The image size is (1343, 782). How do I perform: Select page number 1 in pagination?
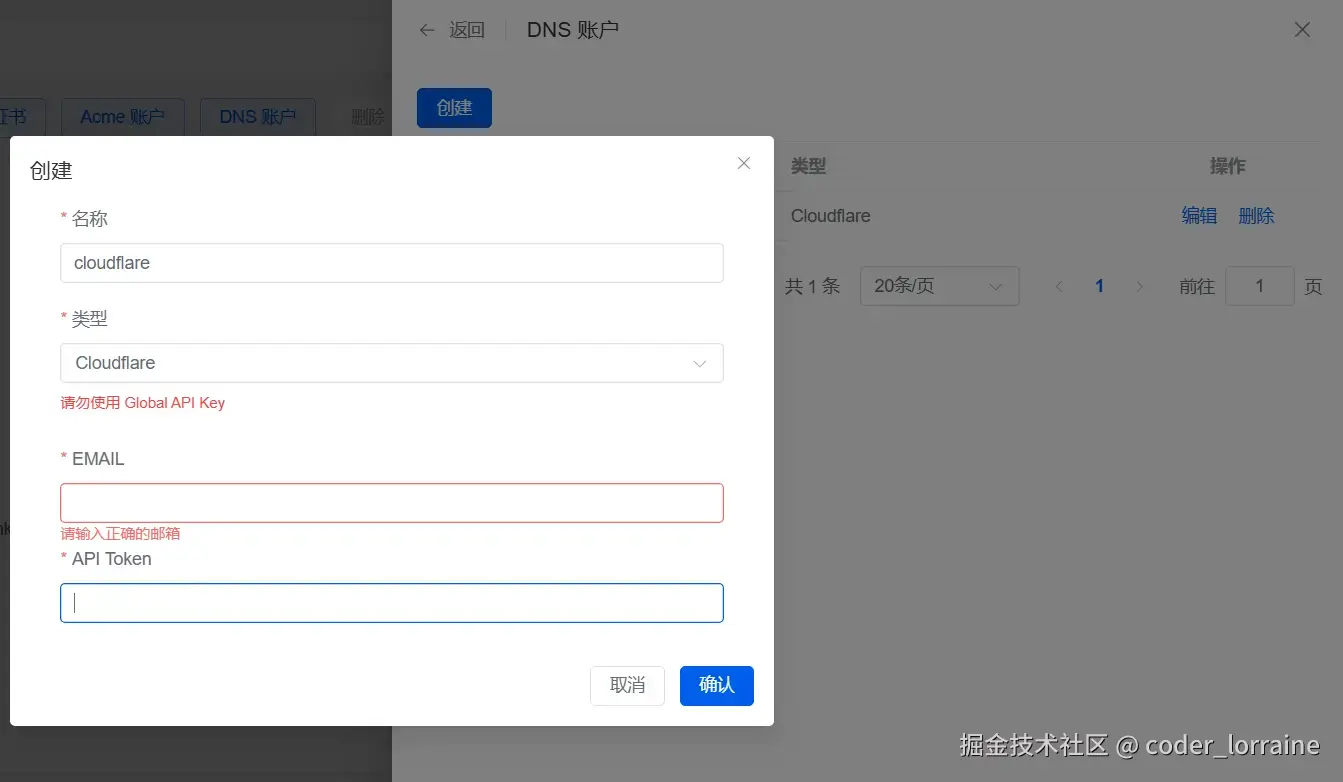1099,287
